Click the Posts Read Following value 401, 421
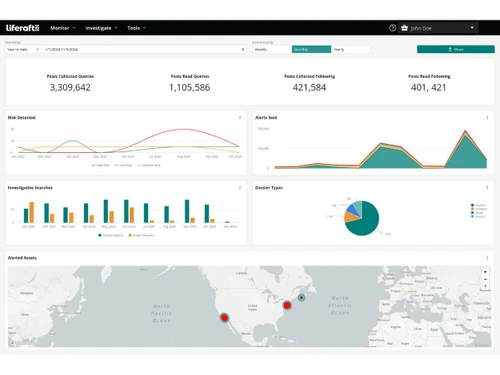 point(429,88)
